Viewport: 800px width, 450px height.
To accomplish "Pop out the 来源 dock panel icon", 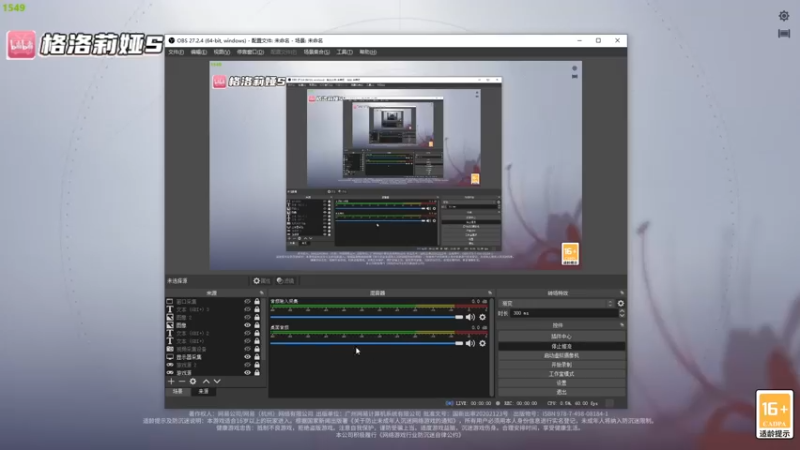I will (x=262, y=293).
